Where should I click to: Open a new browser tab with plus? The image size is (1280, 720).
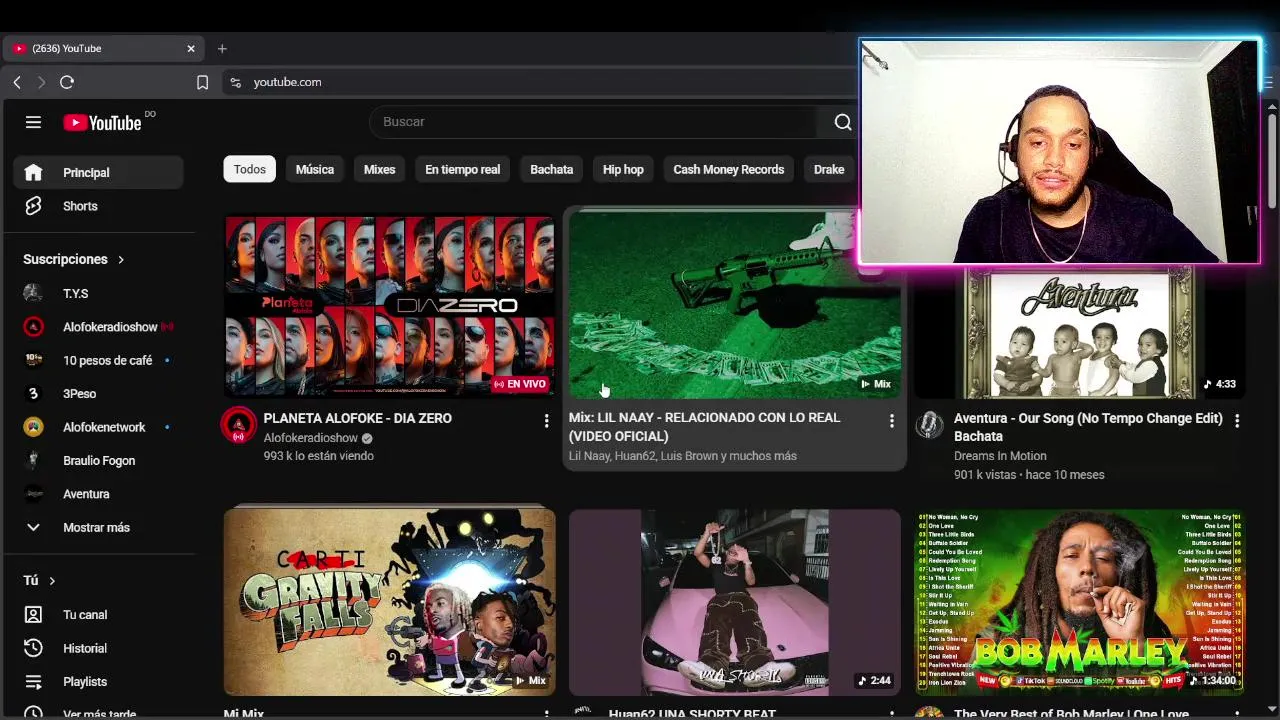click(222, 48)
